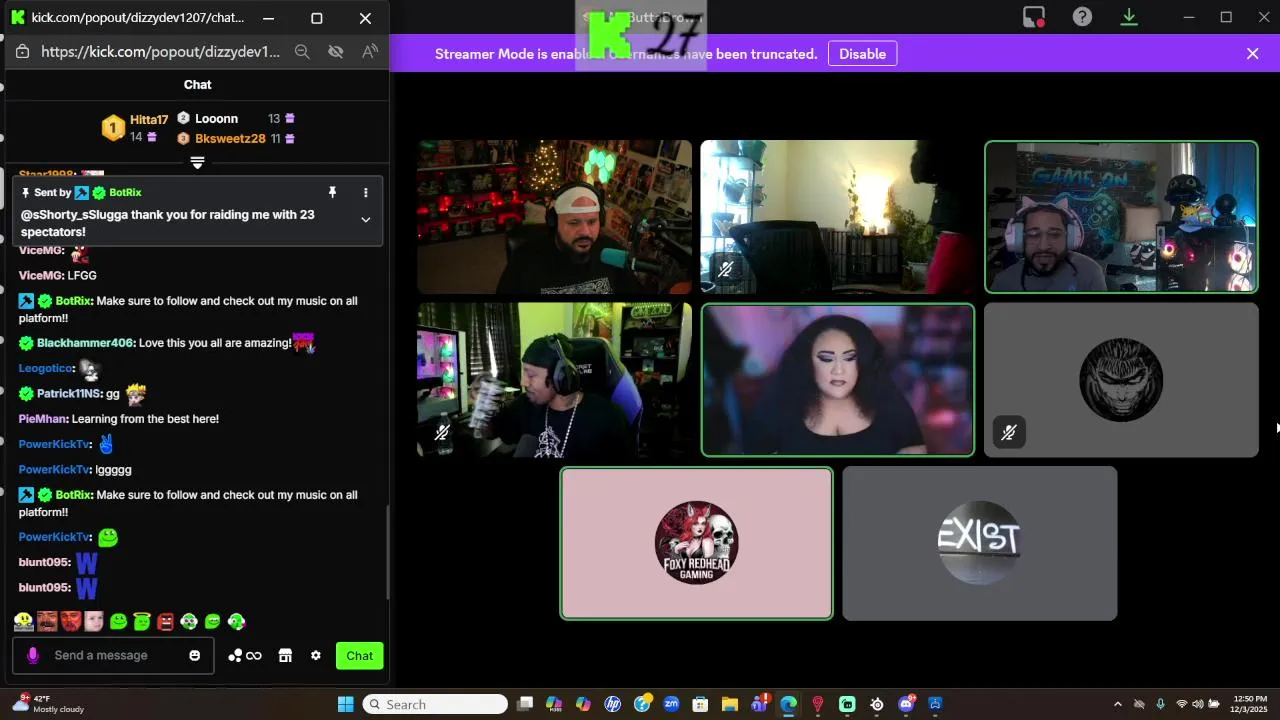Open Looonn in the leaderboard

pyautogui.click(x=216, y=118)
